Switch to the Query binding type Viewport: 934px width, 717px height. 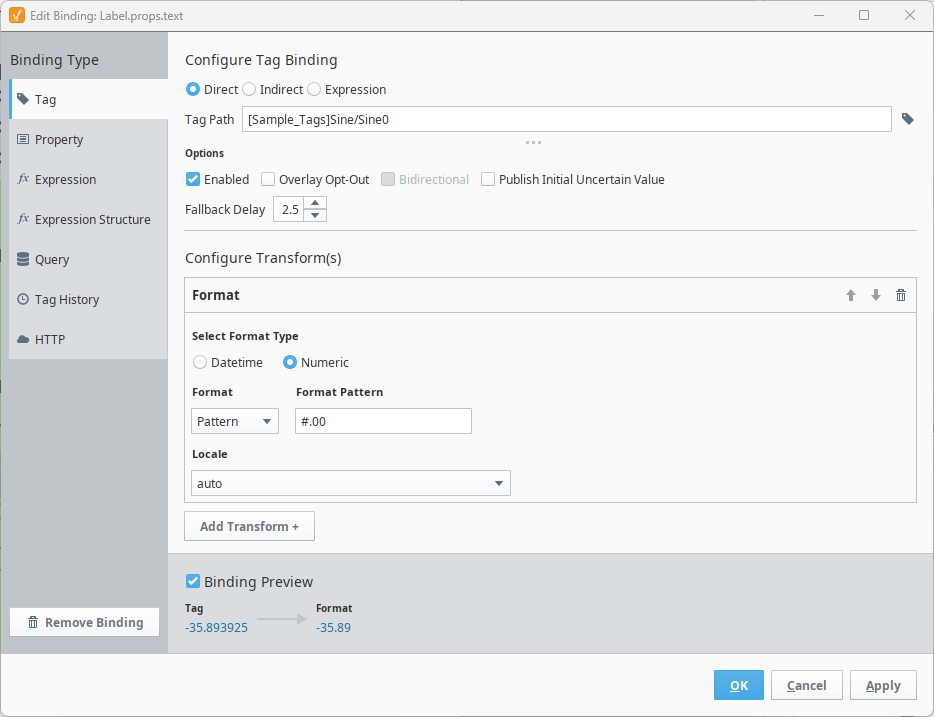pos(52,259)
